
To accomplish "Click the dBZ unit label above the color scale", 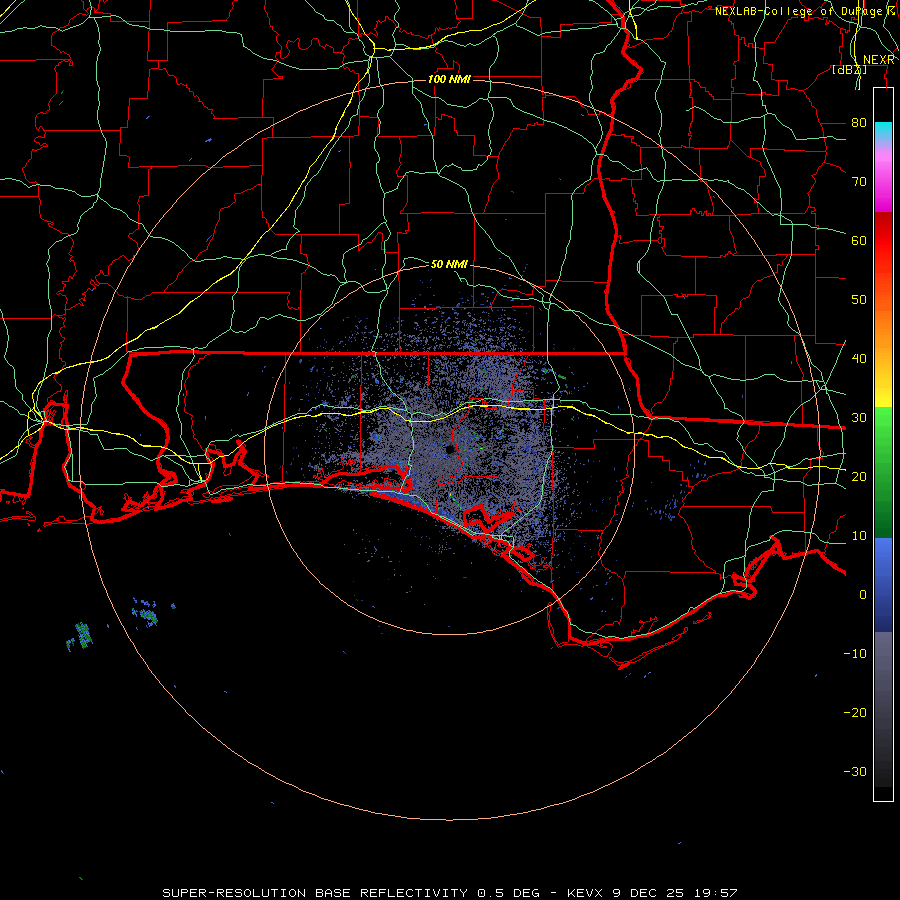I will pos(849,70).
